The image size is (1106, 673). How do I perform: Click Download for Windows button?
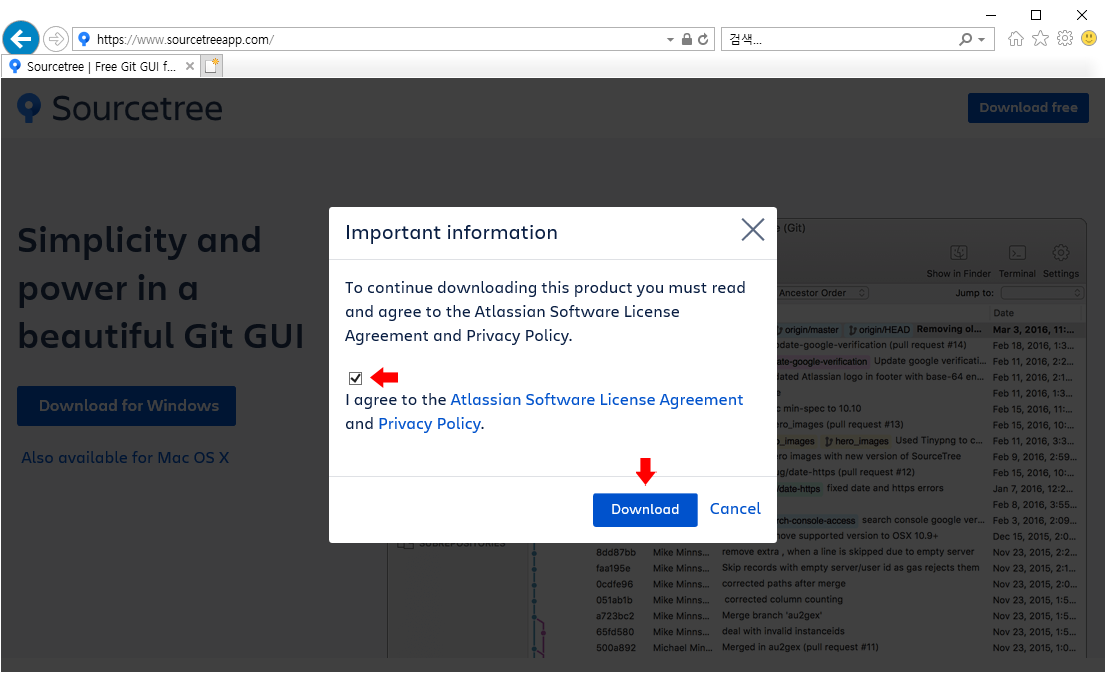coord(127,406)
